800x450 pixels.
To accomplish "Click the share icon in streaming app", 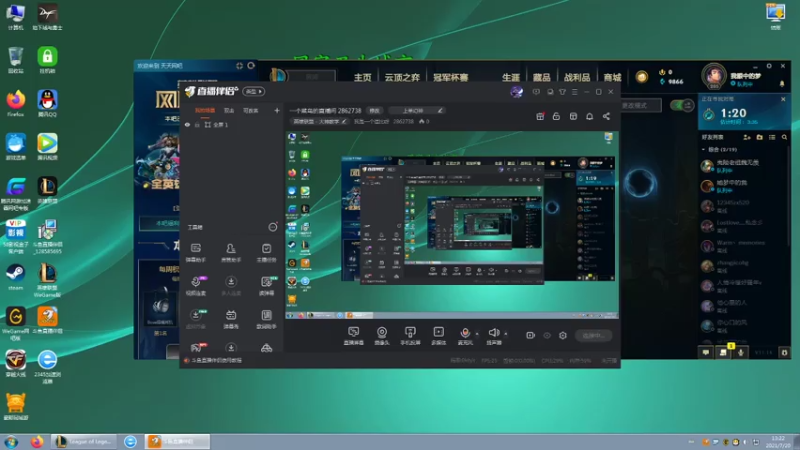I will pos(606,116).
